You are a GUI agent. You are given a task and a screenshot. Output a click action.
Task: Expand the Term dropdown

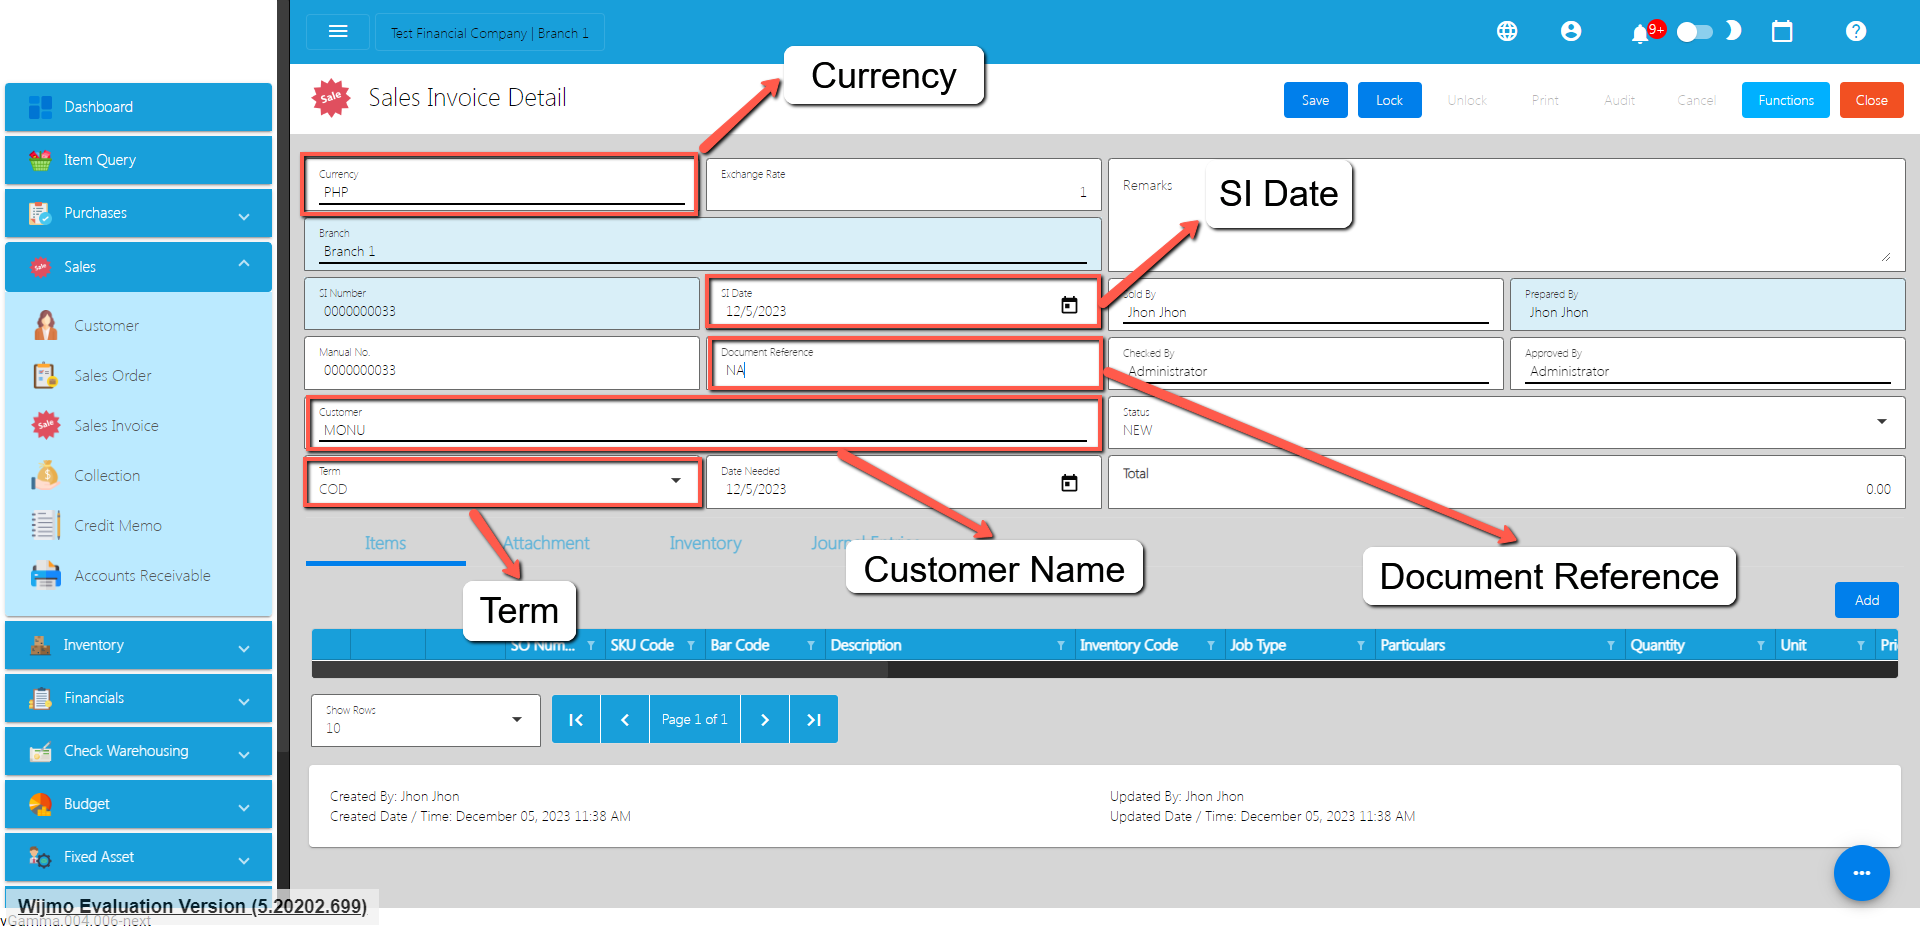pos(675,481)
